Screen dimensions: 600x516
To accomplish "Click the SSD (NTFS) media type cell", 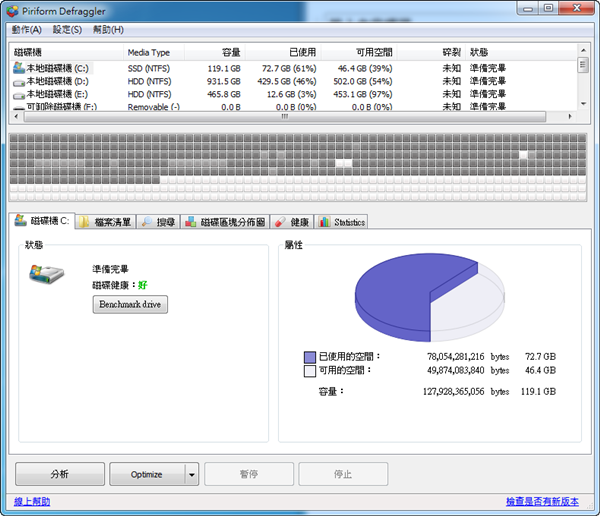I will pos(149,69).
